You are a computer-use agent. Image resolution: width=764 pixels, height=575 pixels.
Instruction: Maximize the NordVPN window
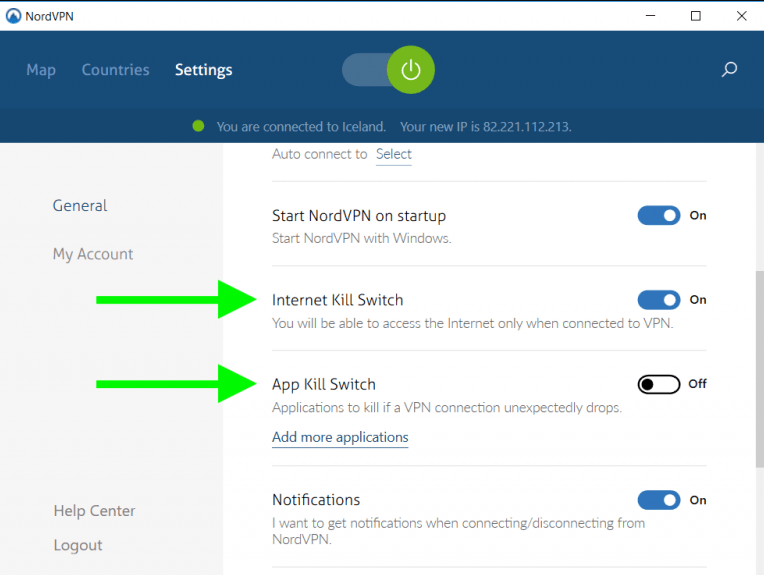tap(695, 15)
